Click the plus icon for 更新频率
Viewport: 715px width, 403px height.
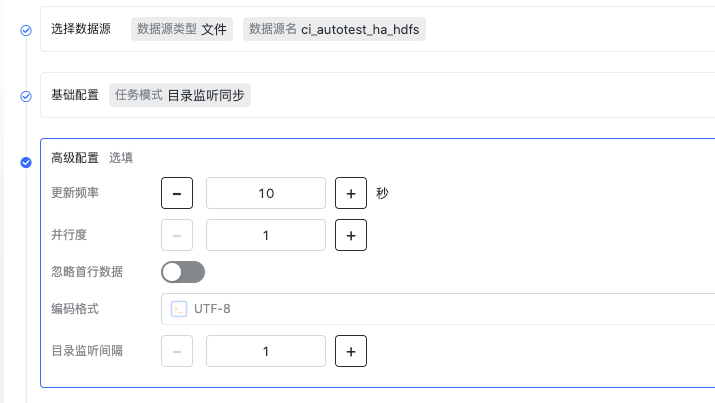[351, 193]
